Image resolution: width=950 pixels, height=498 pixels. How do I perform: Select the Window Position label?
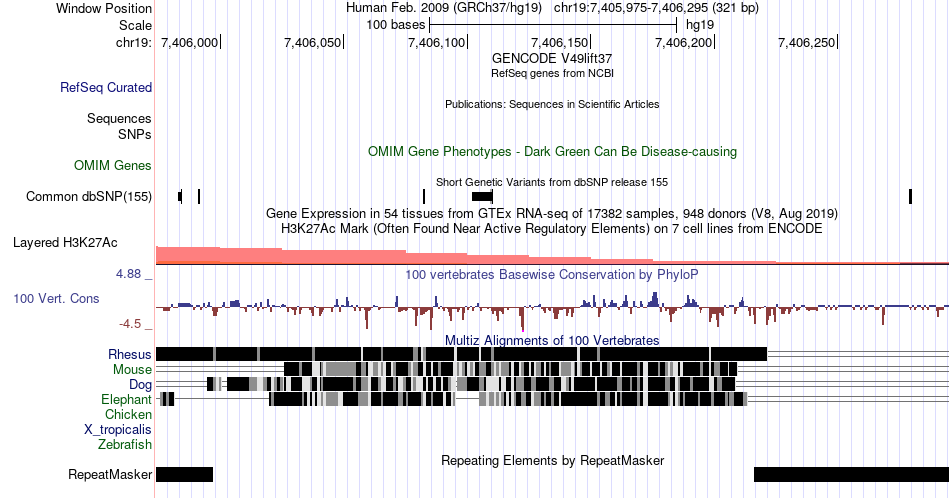coord(104,8)
